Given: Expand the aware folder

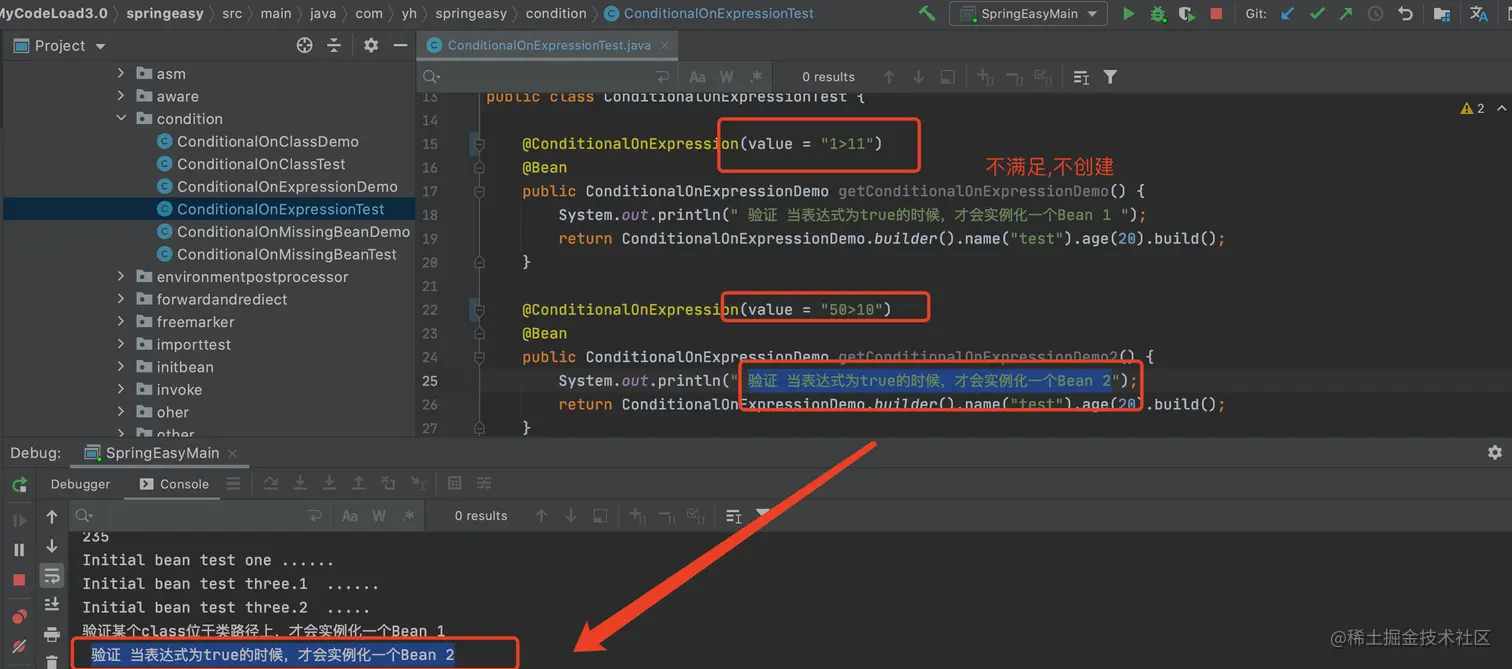Looking at the screenshot, I should pyautogui.click(x=121, y=96).
